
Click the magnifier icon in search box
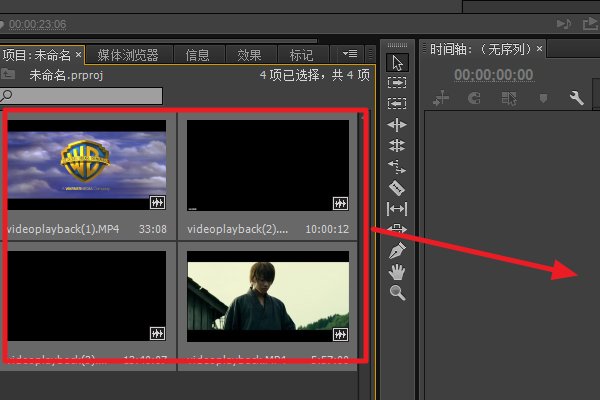[x=7, y=96]
